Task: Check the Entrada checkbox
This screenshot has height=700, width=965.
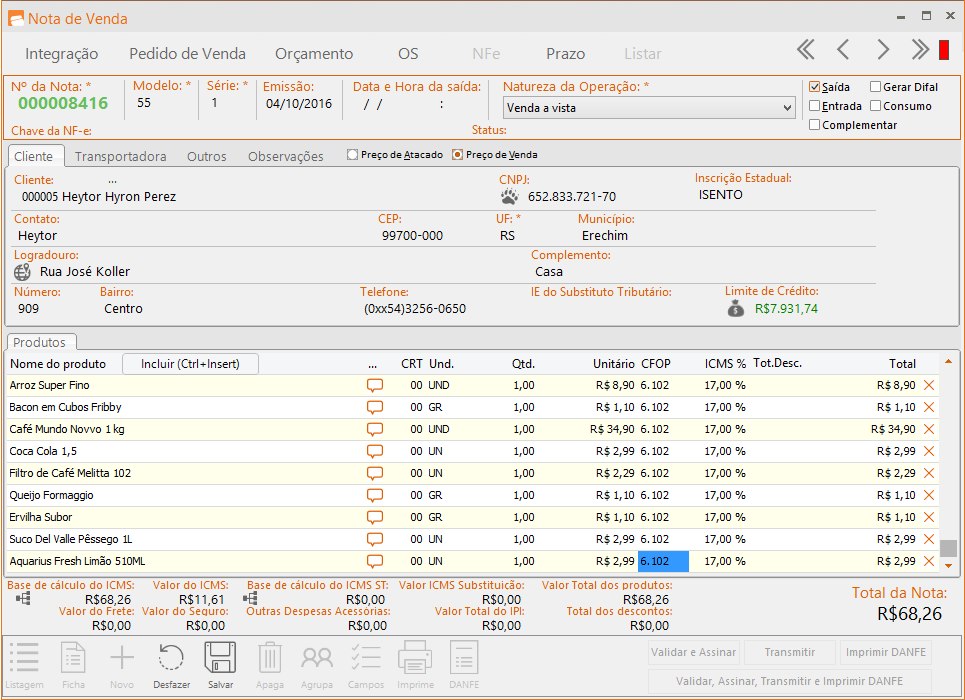Action: 814,106
